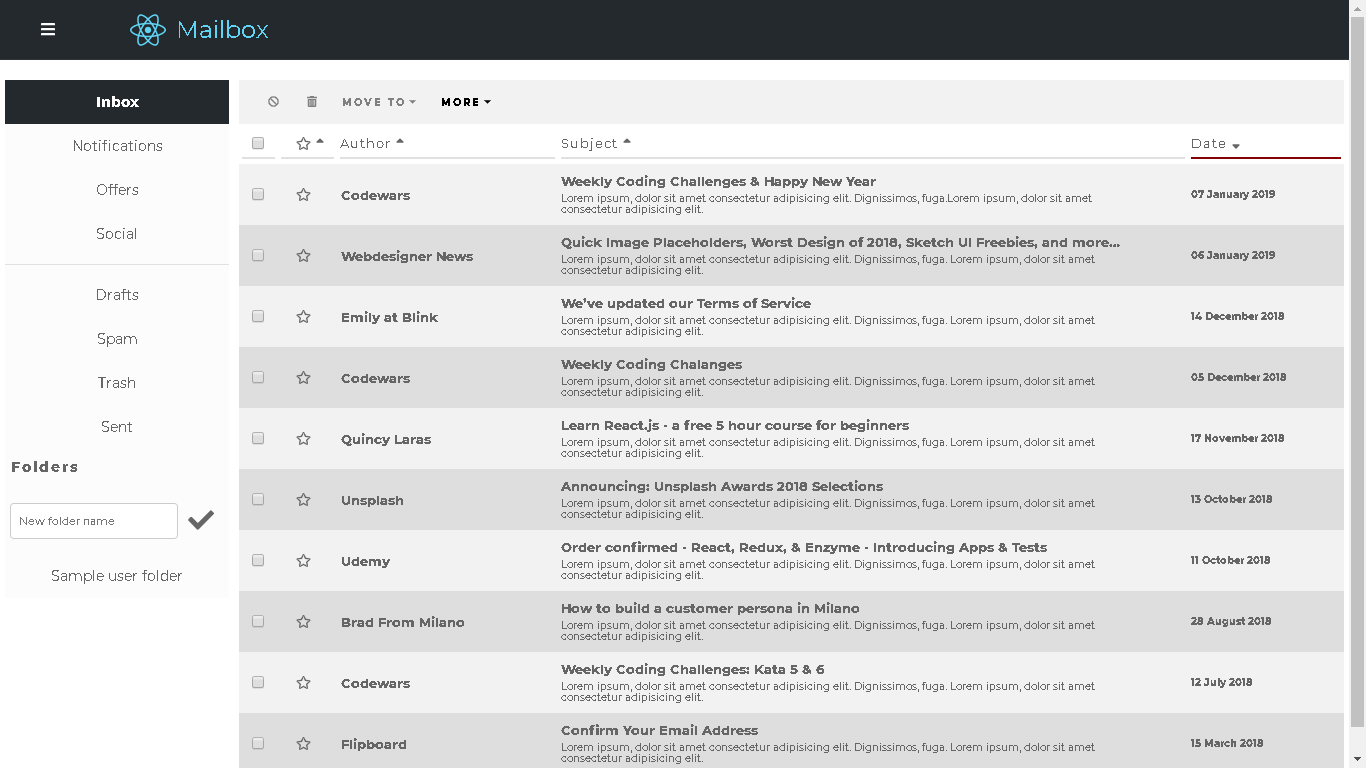Open We've updated our Terms of Service email

pyautogui.click(x=686, y=303)
